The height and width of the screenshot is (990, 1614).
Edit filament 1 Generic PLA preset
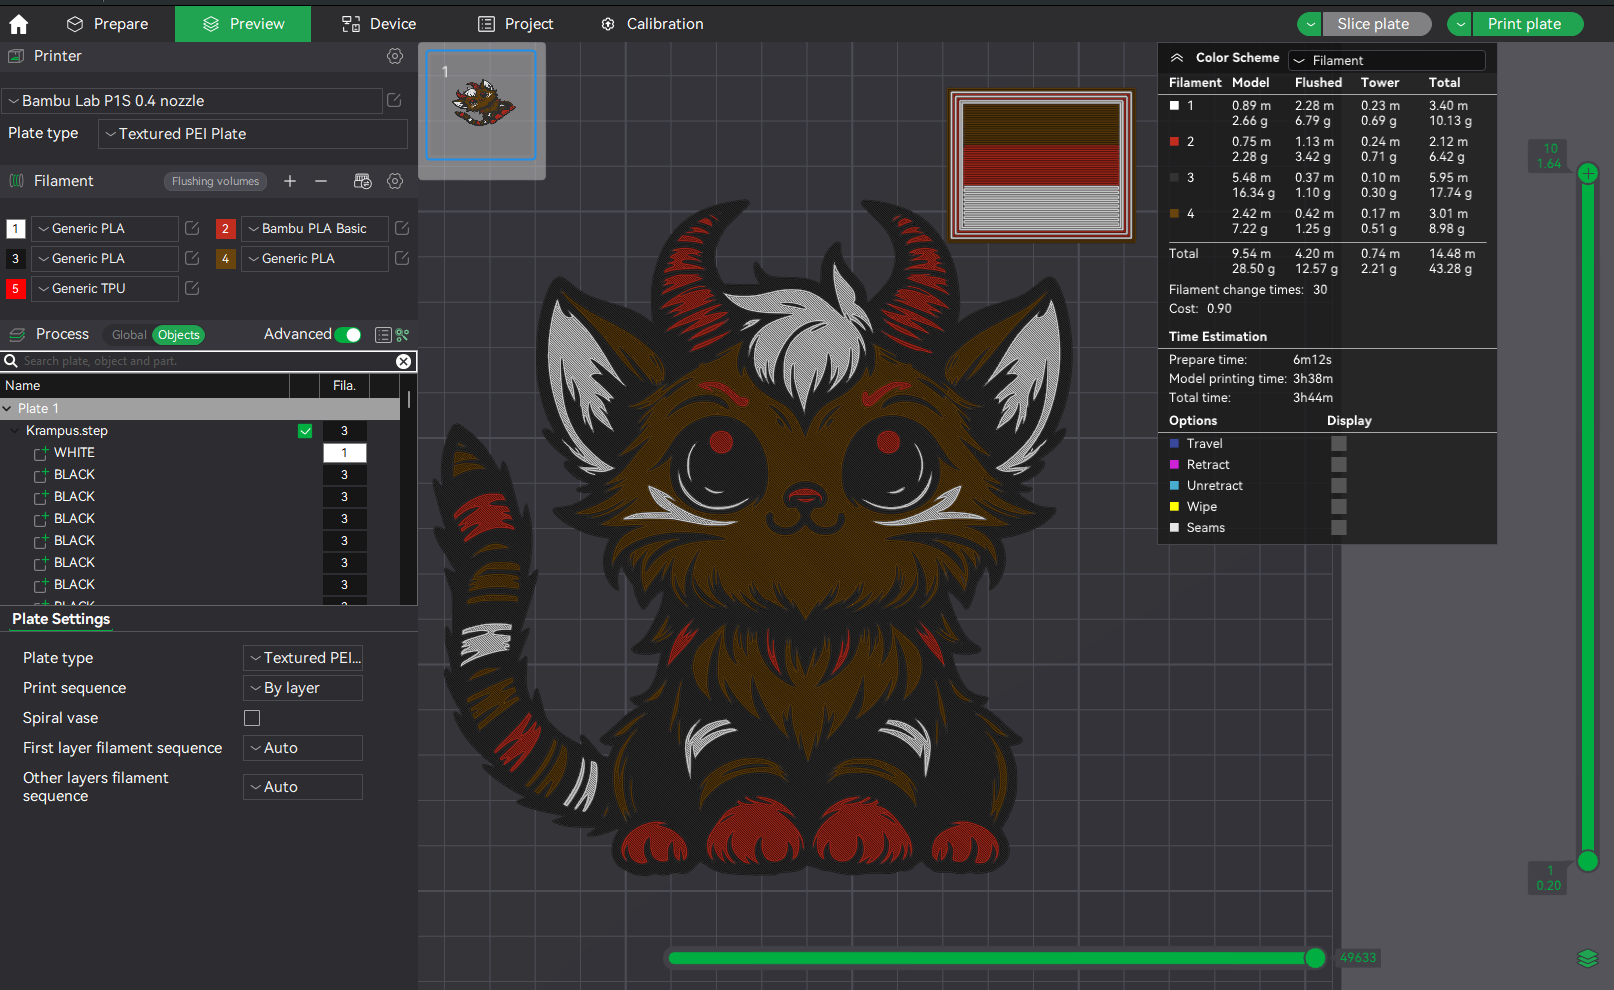tap(192, 228)
